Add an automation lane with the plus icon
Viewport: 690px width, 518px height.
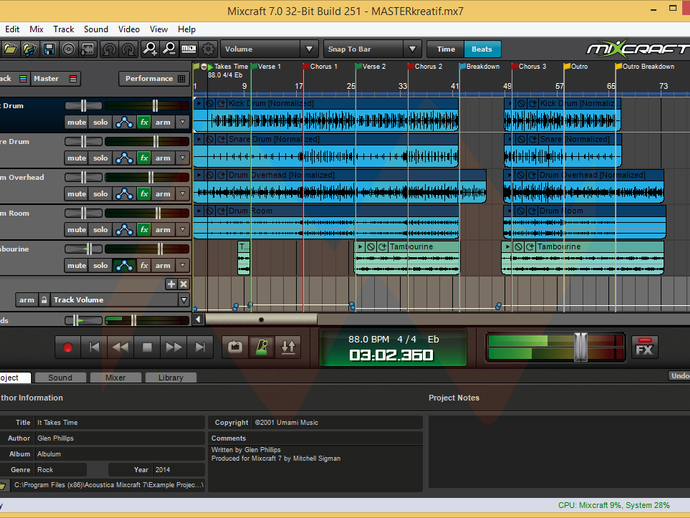point(171,284)
